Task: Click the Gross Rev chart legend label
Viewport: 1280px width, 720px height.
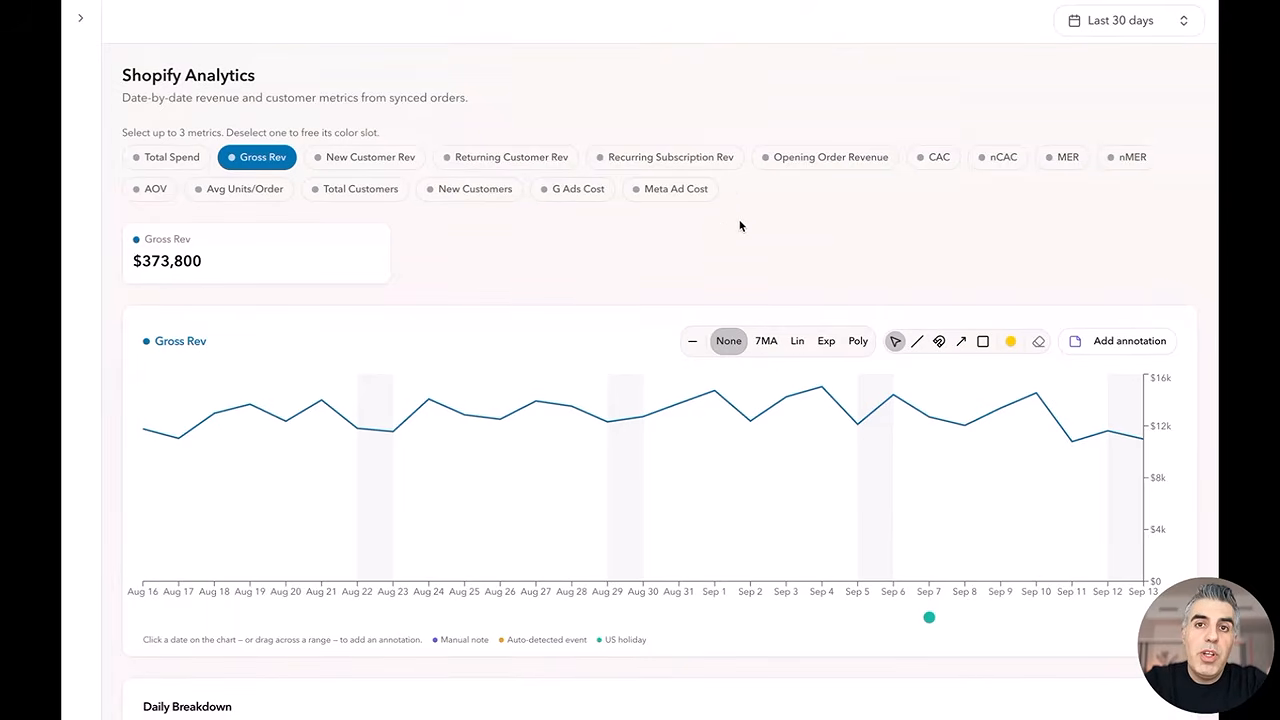Action: coord(175,341)
